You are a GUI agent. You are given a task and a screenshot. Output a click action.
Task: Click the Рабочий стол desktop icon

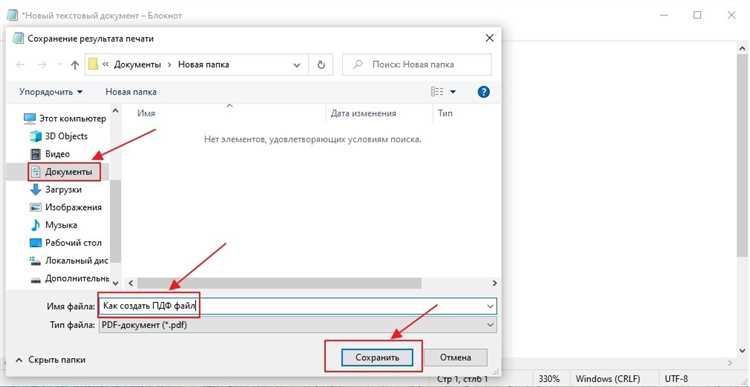click(36, 243)
